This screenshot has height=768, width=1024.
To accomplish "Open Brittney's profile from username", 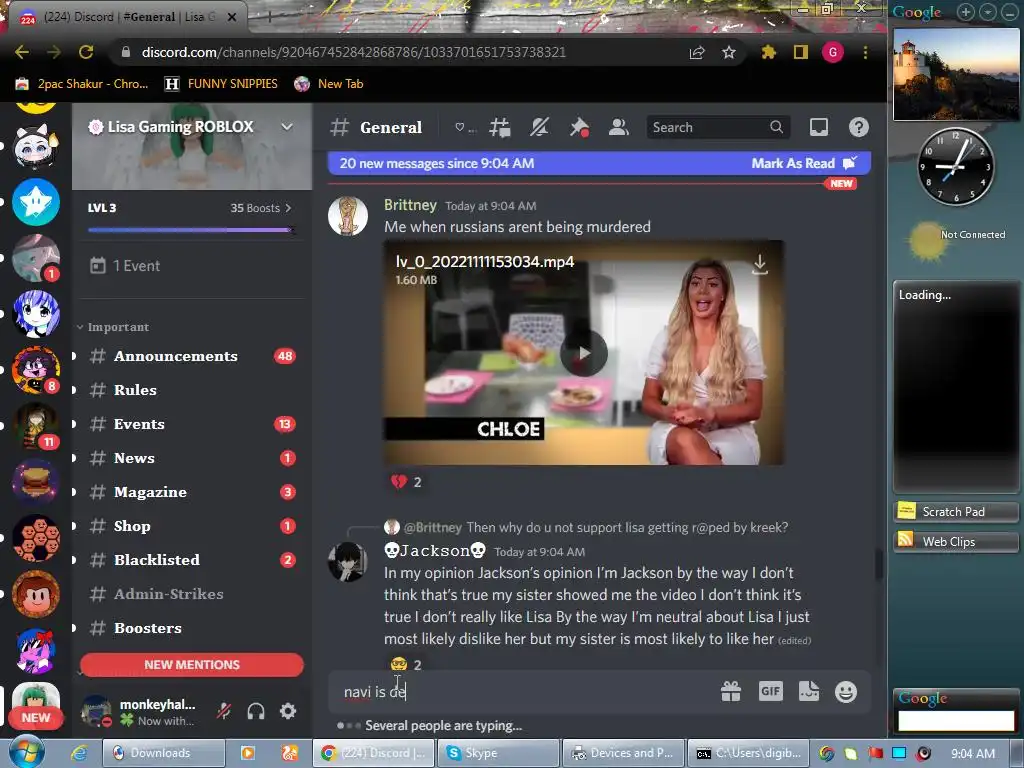I will 410,205.
